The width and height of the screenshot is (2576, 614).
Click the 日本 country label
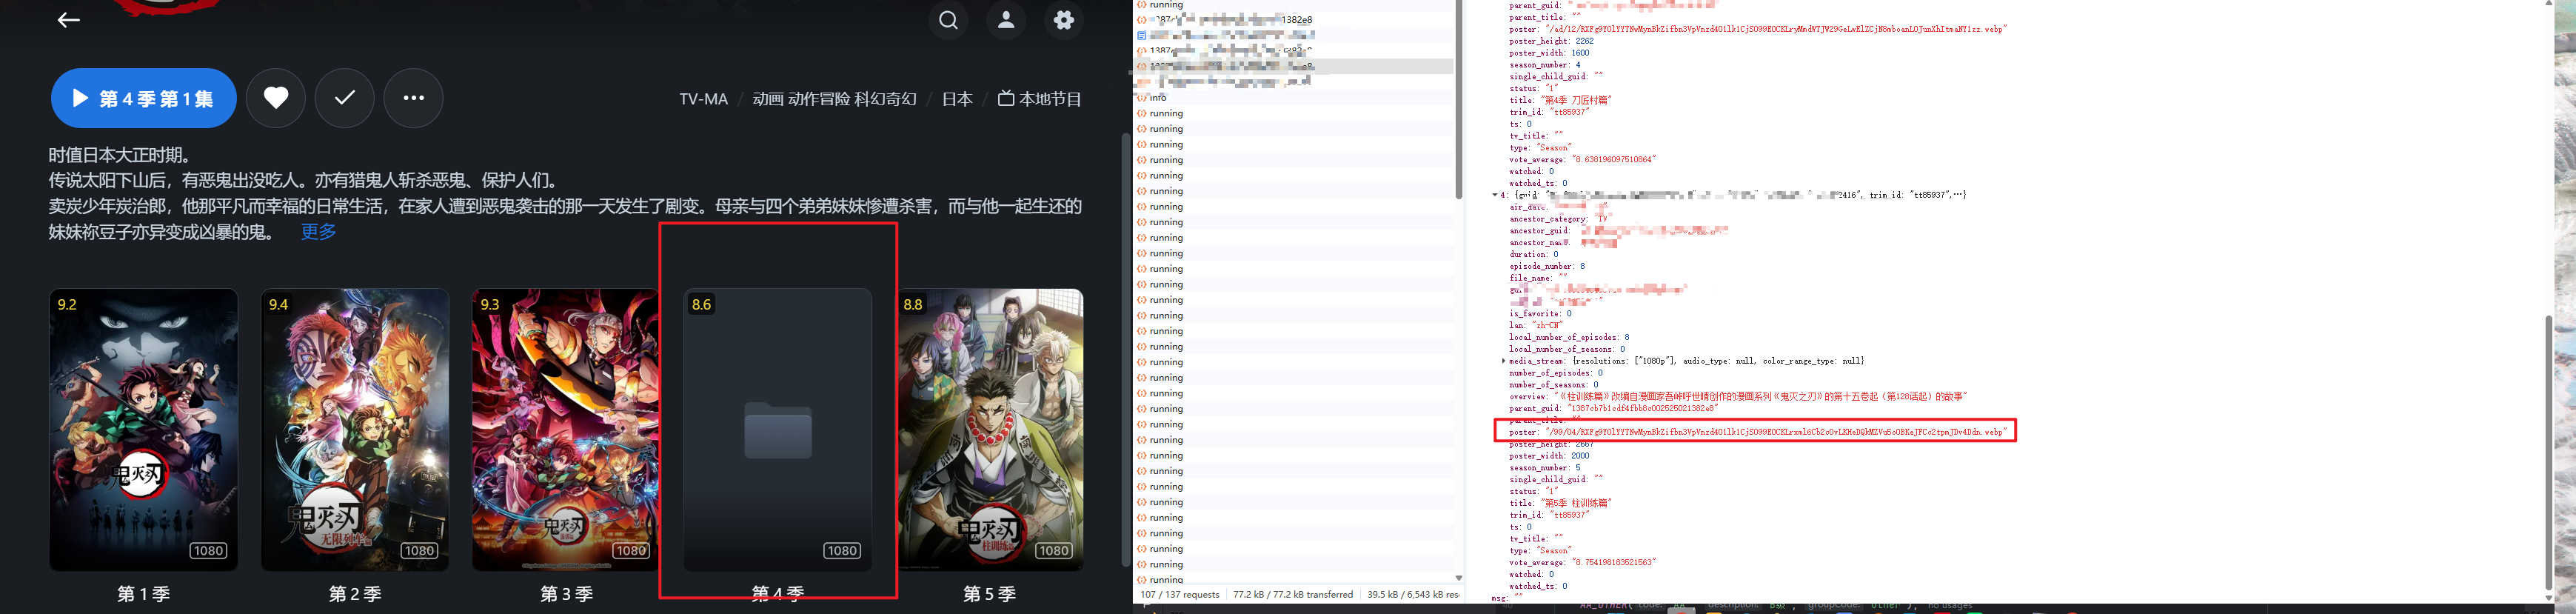point(957,99)
